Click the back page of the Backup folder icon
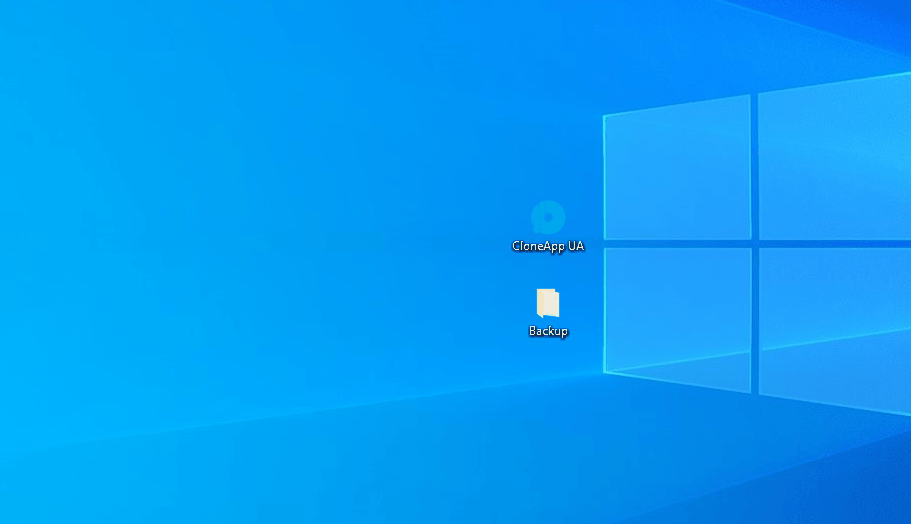This screenshot has width=911, height=524. tap(540, 299)
